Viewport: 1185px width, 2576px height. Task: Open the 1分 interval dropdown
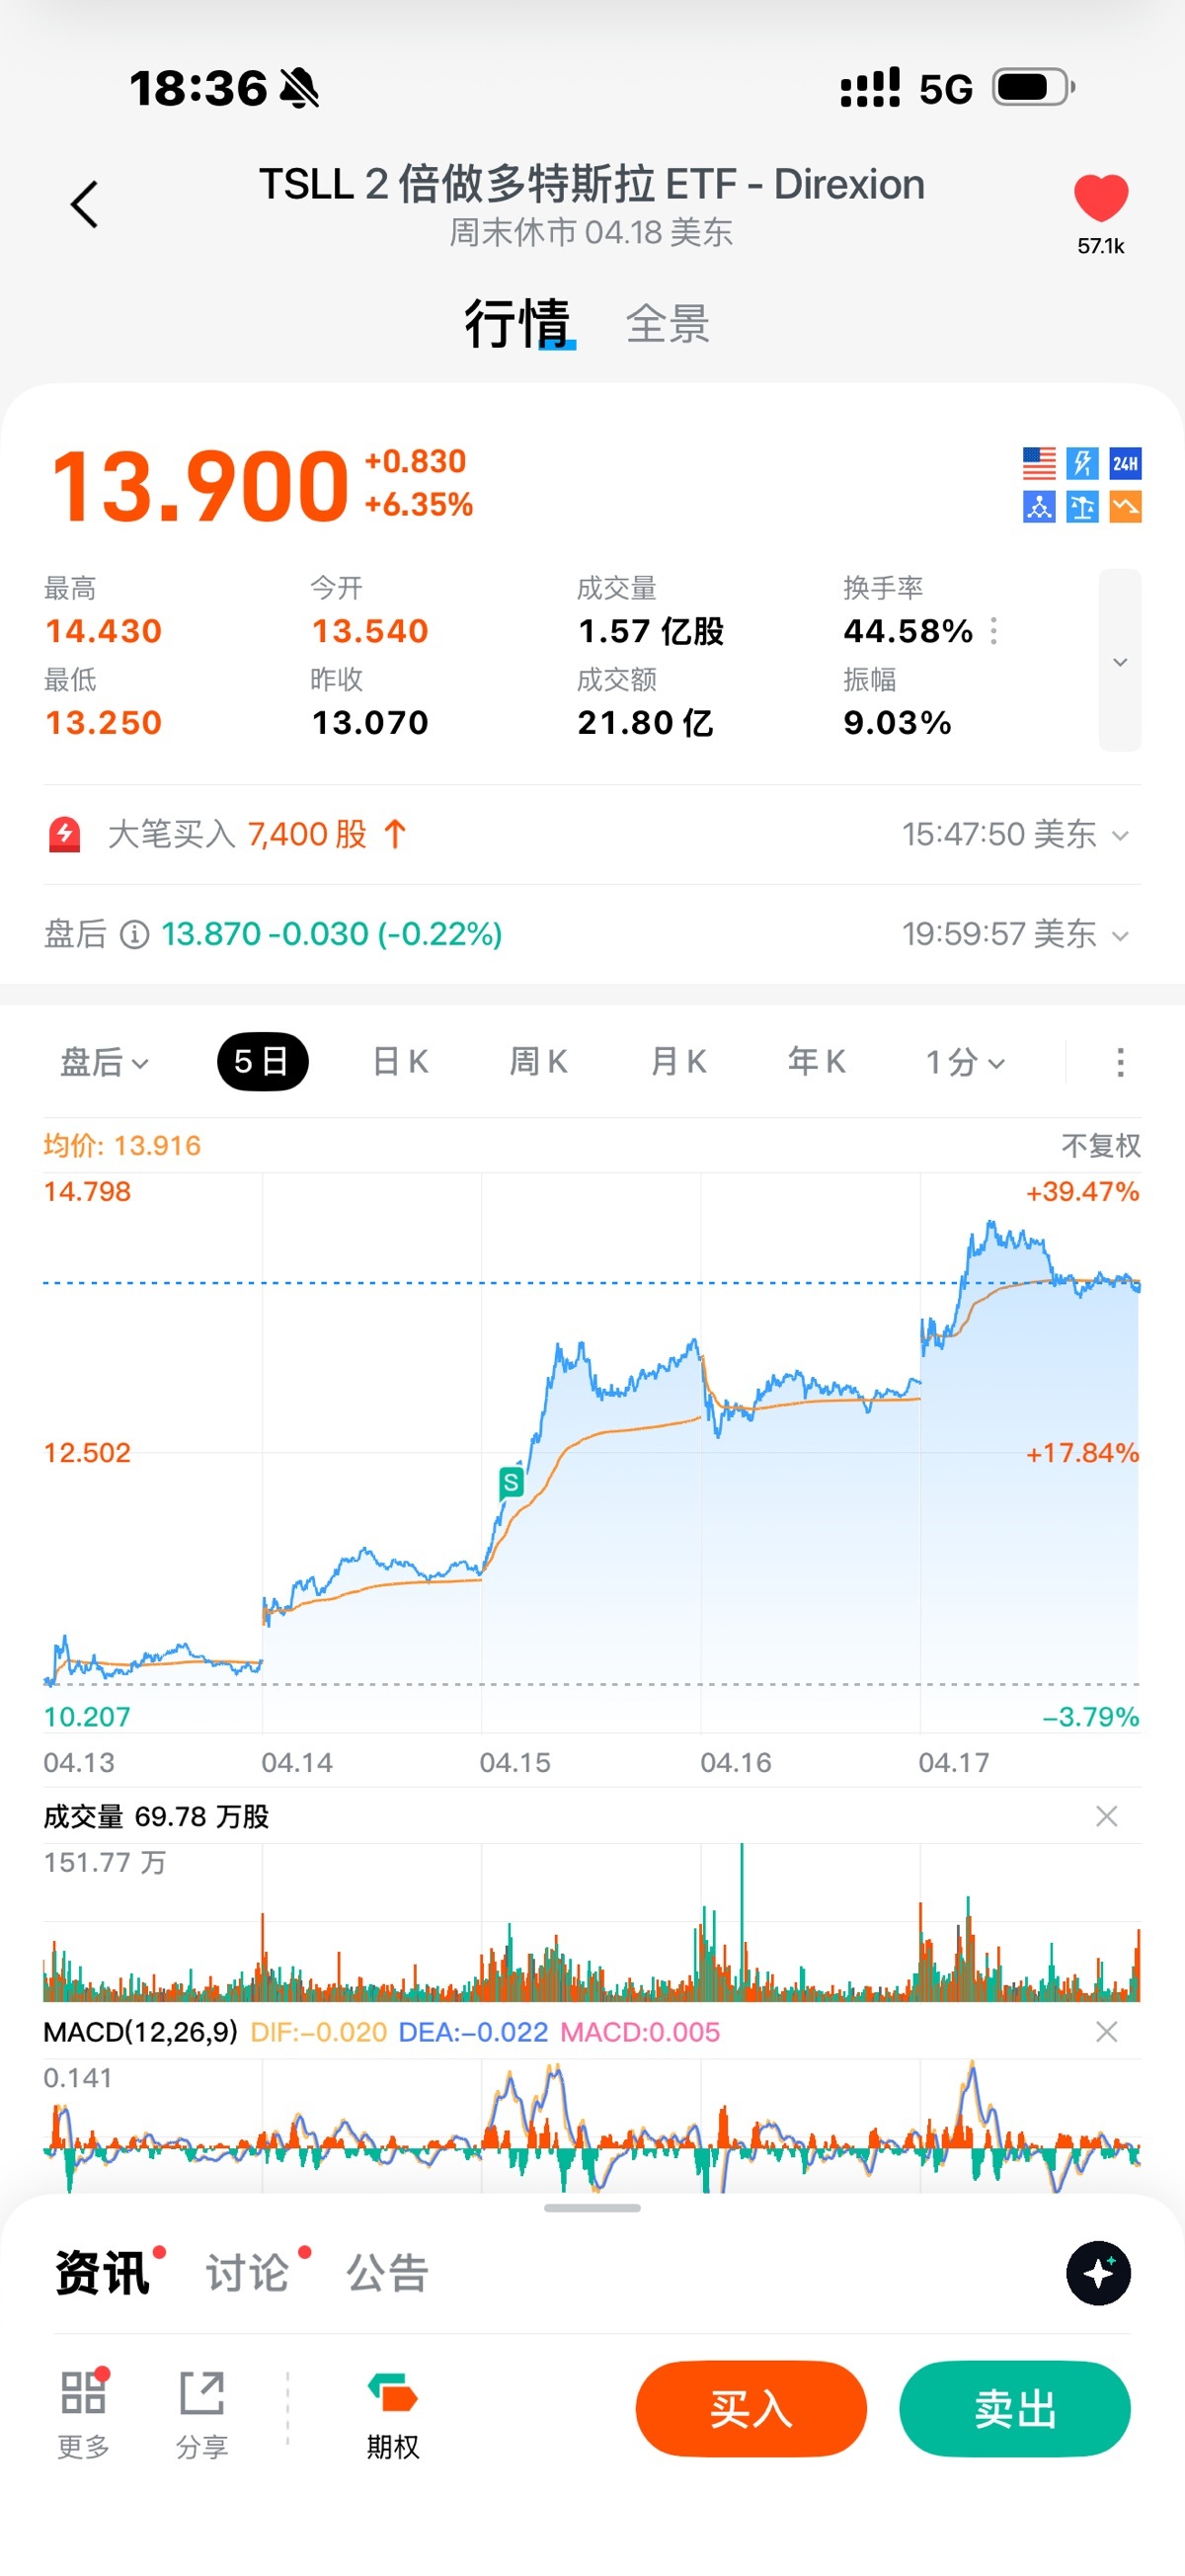click(964, 1062)
